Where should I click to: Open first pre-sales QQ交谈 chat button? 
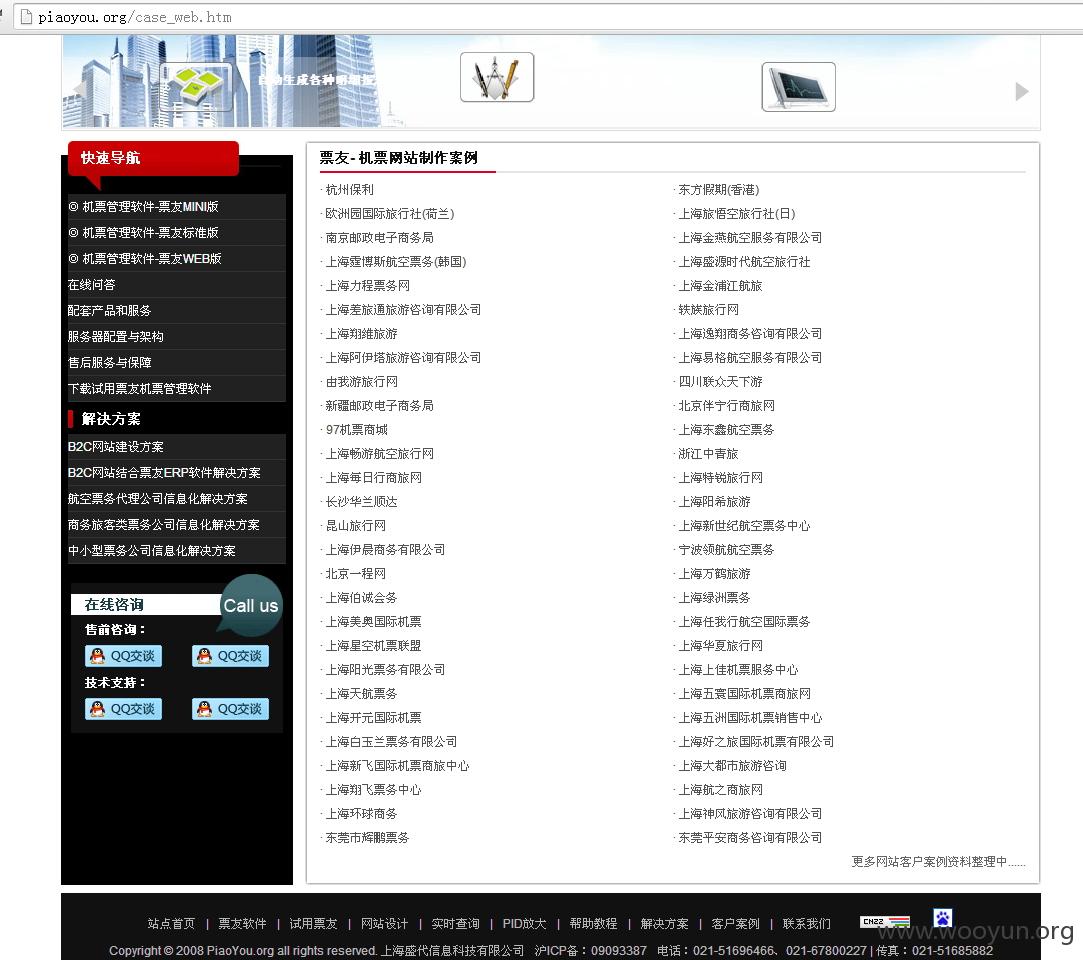(x=124, y=656)
